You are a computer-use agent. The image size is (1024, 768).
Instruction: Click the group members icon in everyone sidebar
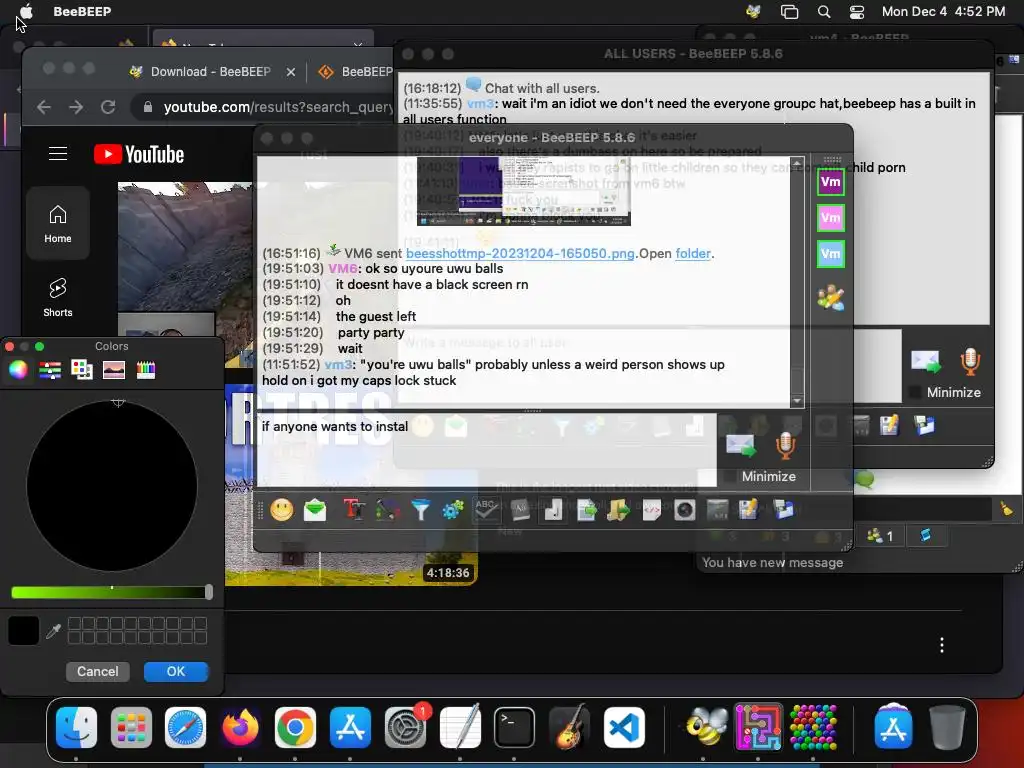[x=831, y=298]
